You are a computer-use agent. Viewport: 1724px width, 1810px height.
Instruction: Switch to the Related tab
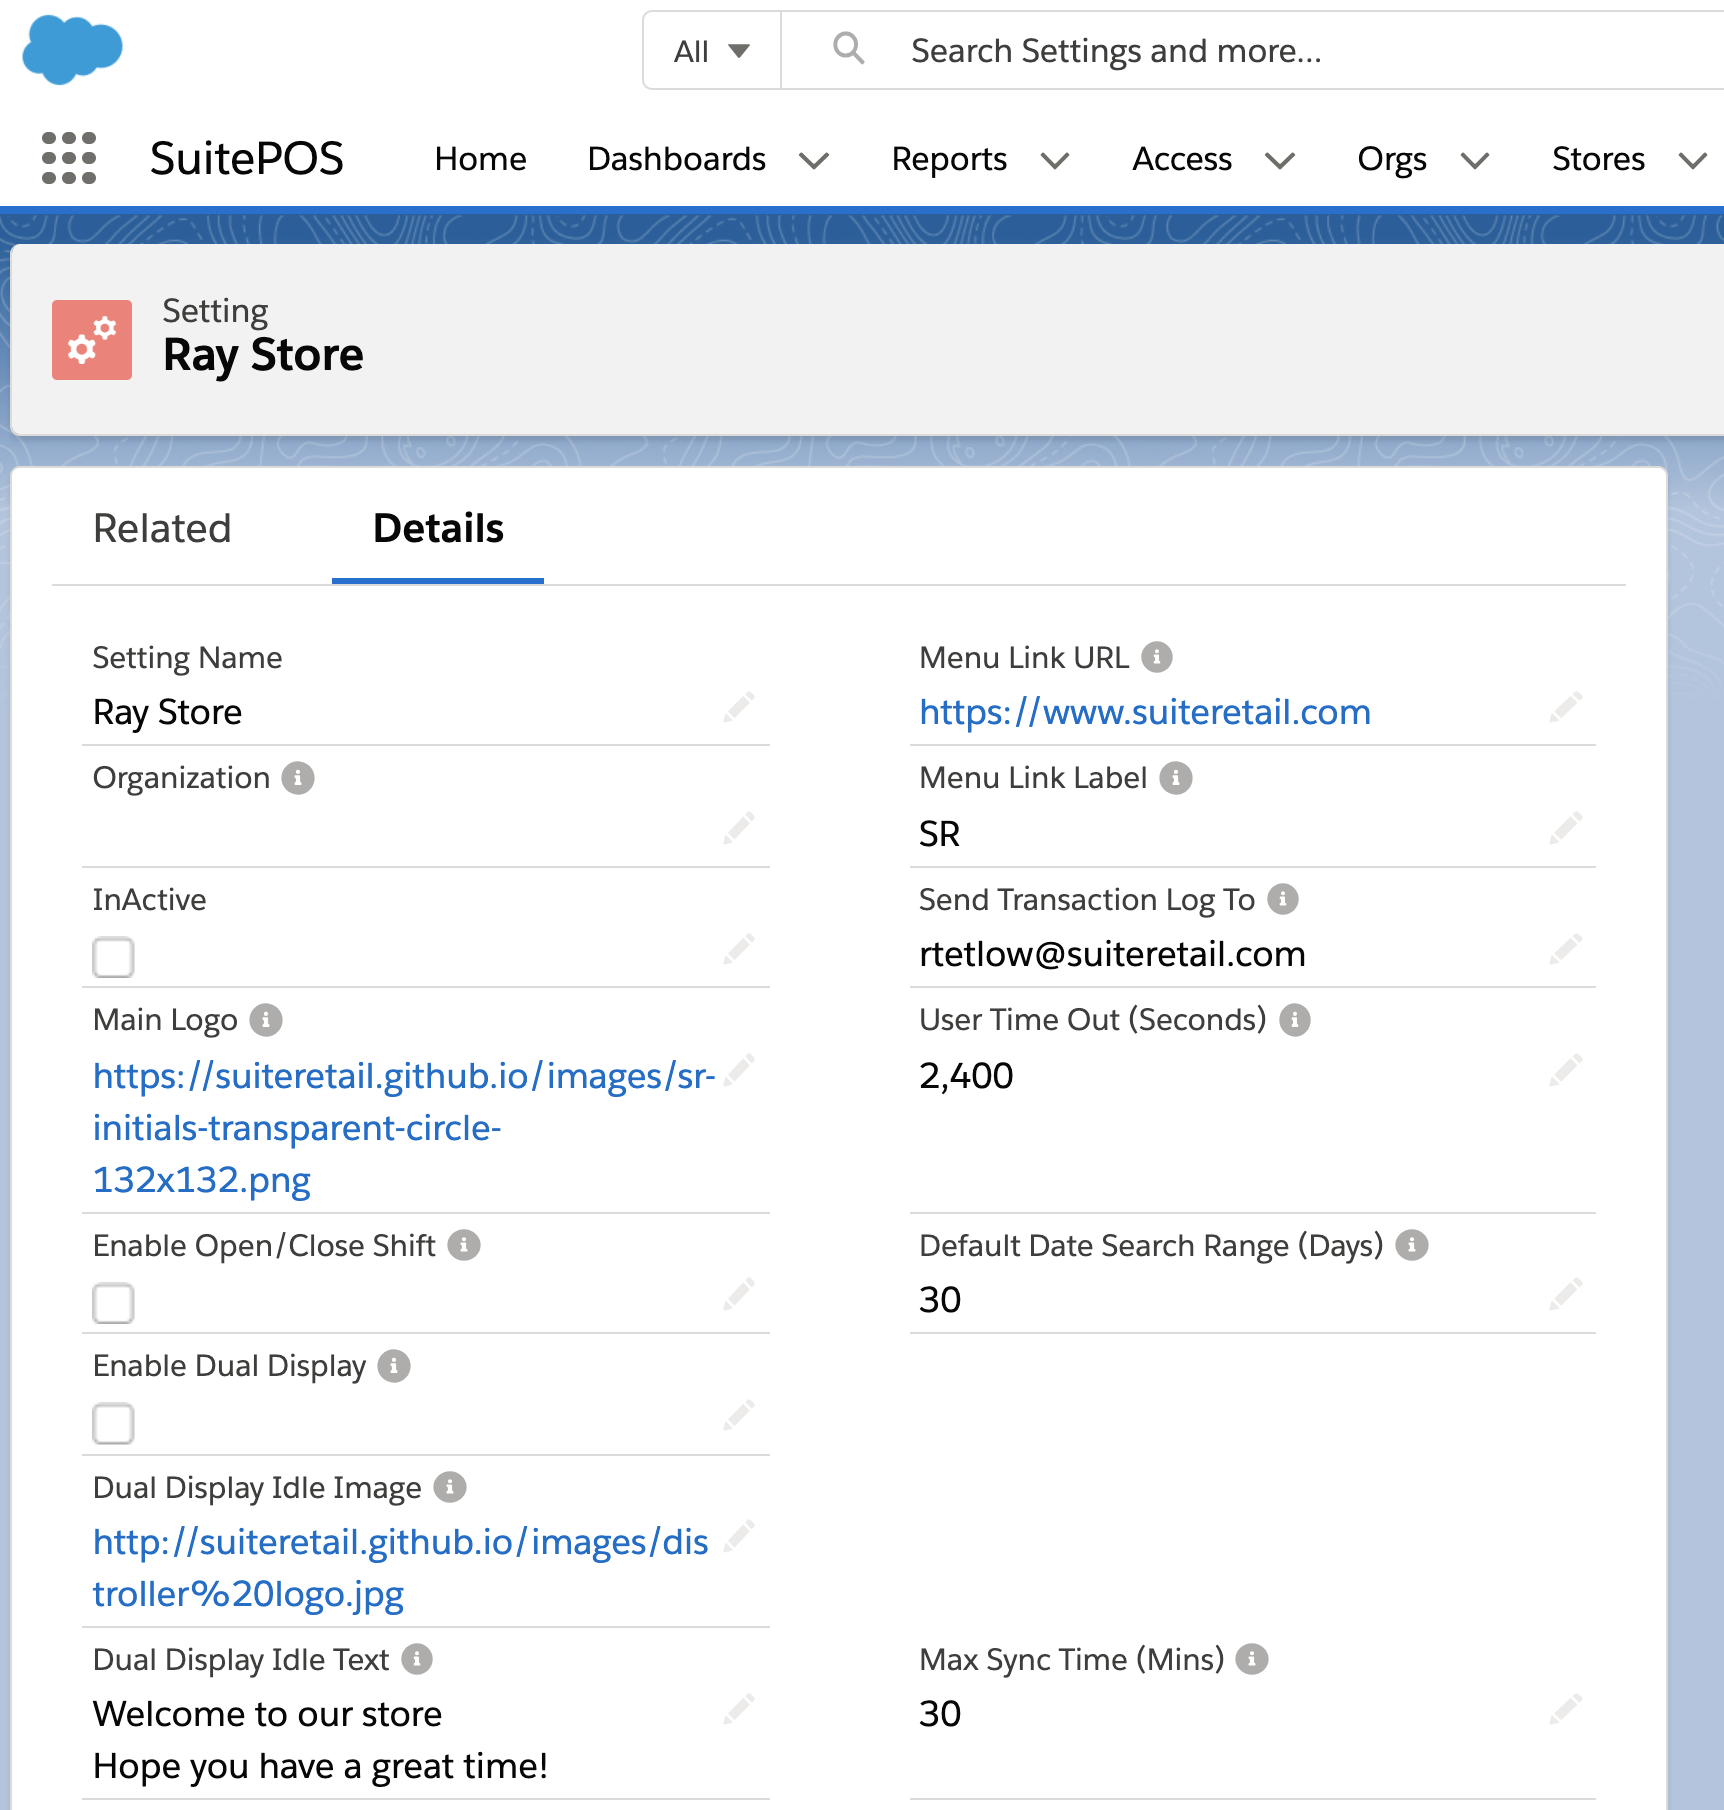162,529
